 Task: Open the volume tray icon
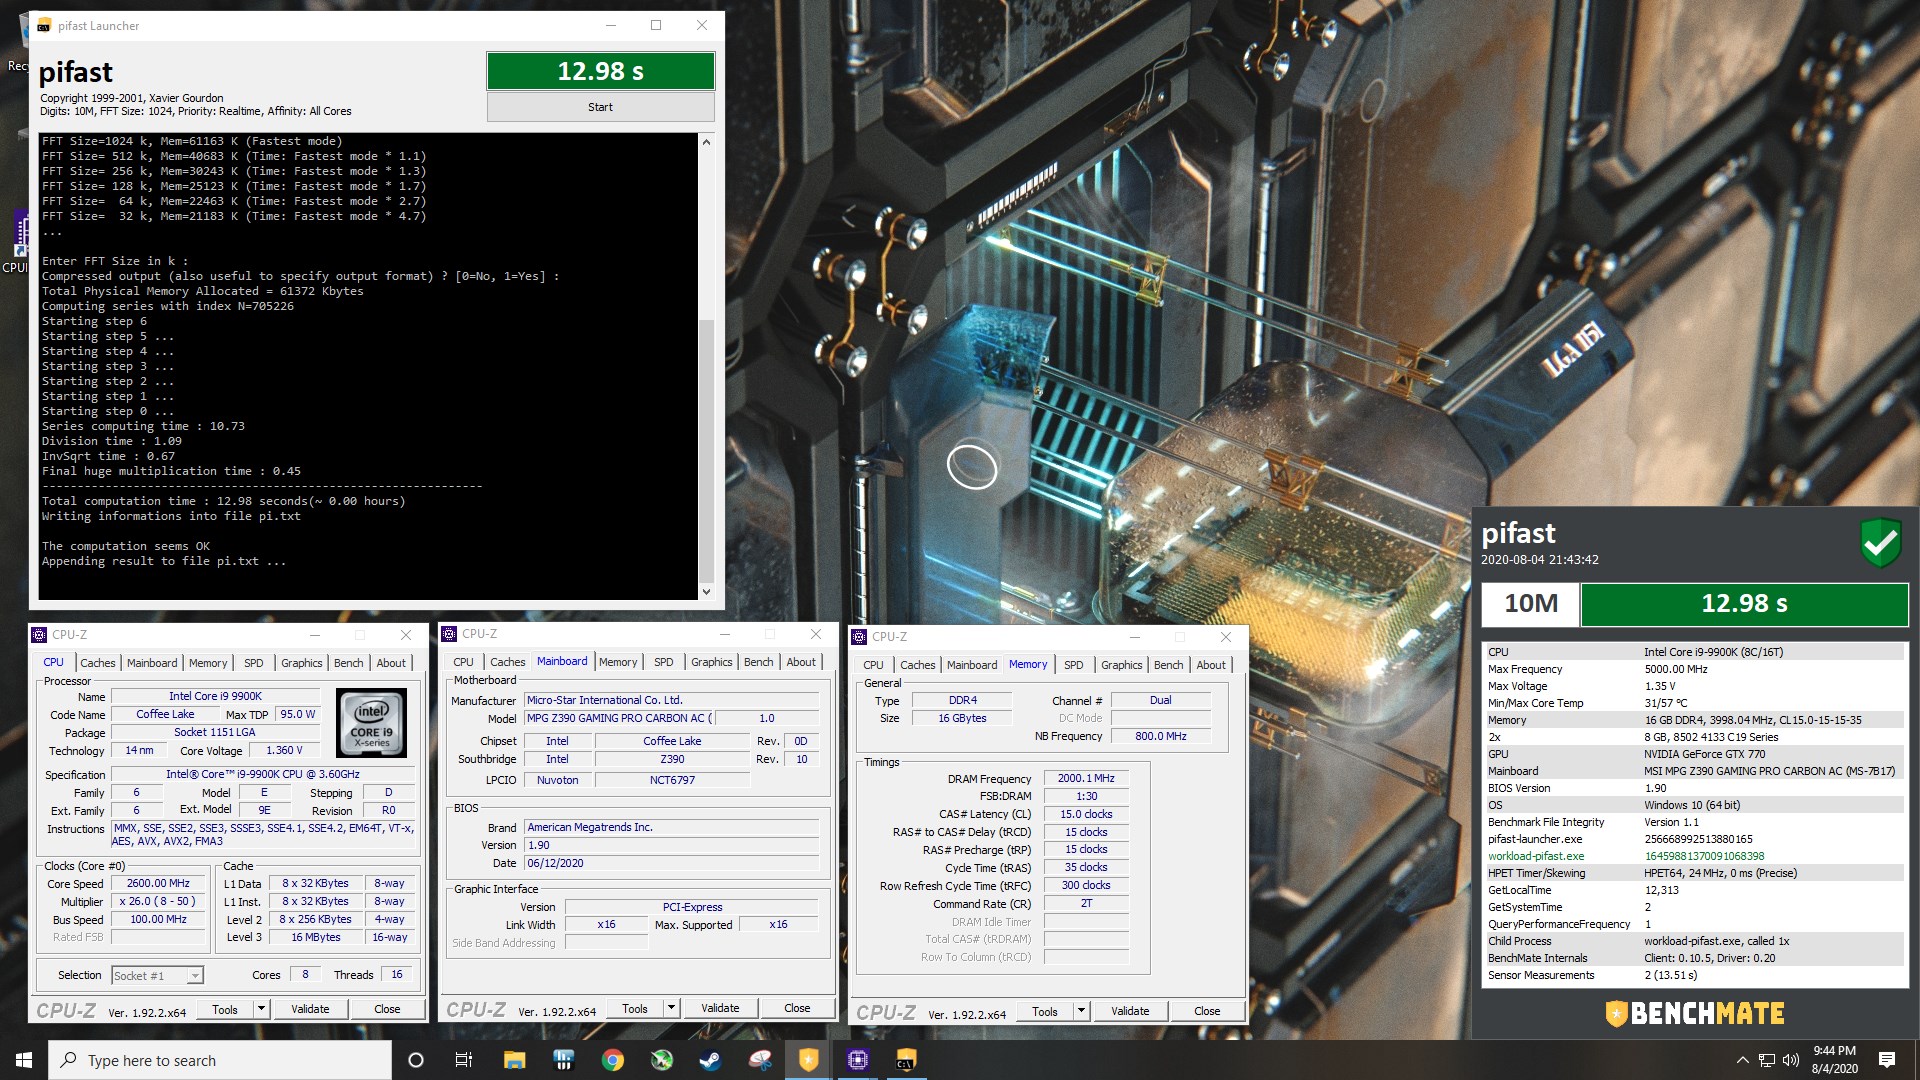[1790, 1060]
